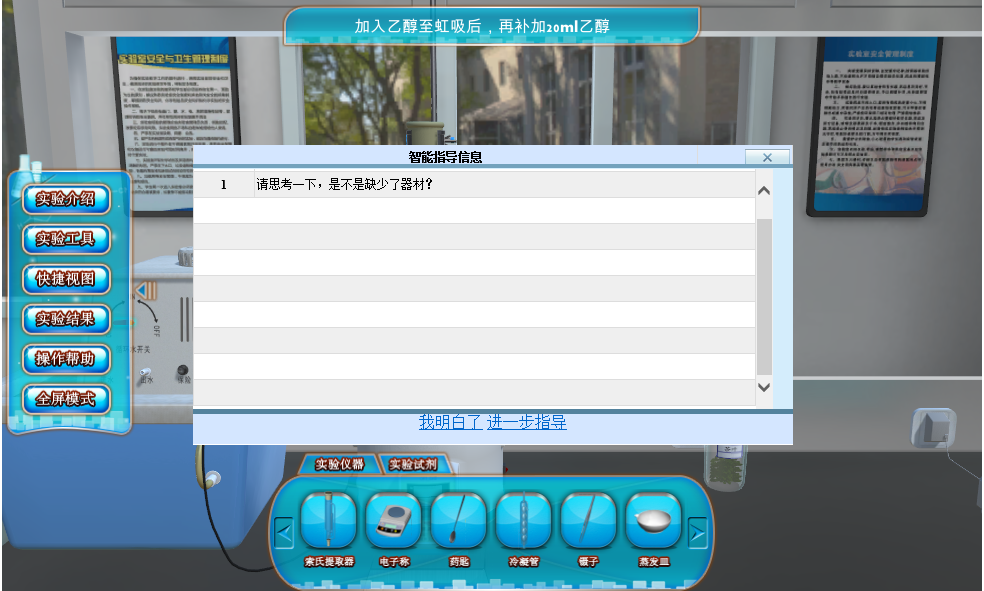This screenshot has width=984, height=591.
Task: Collapse the left side menu panel arrow
Action: 147,291
